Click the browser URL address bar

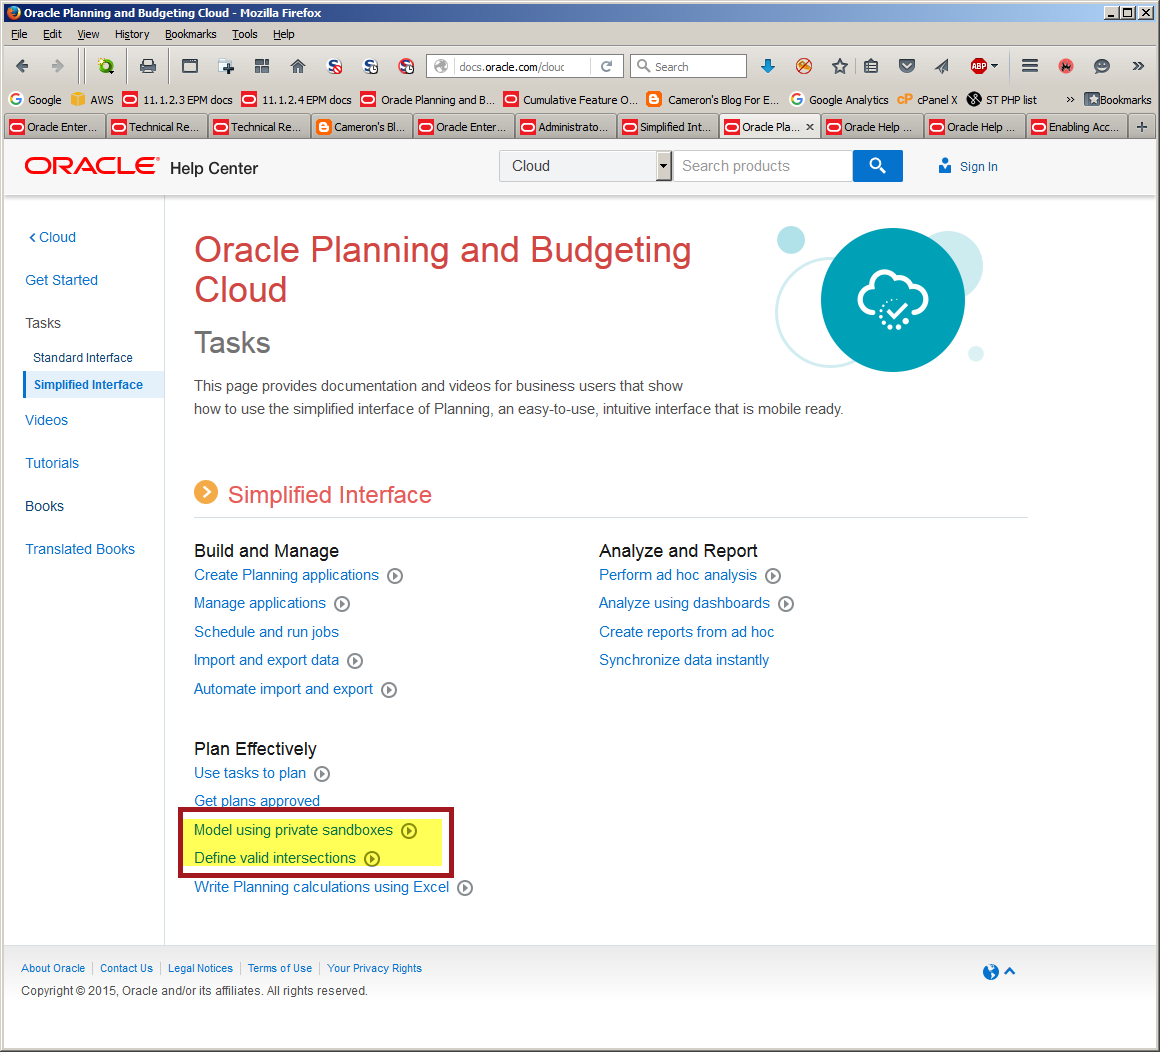(x=510, y=67)
